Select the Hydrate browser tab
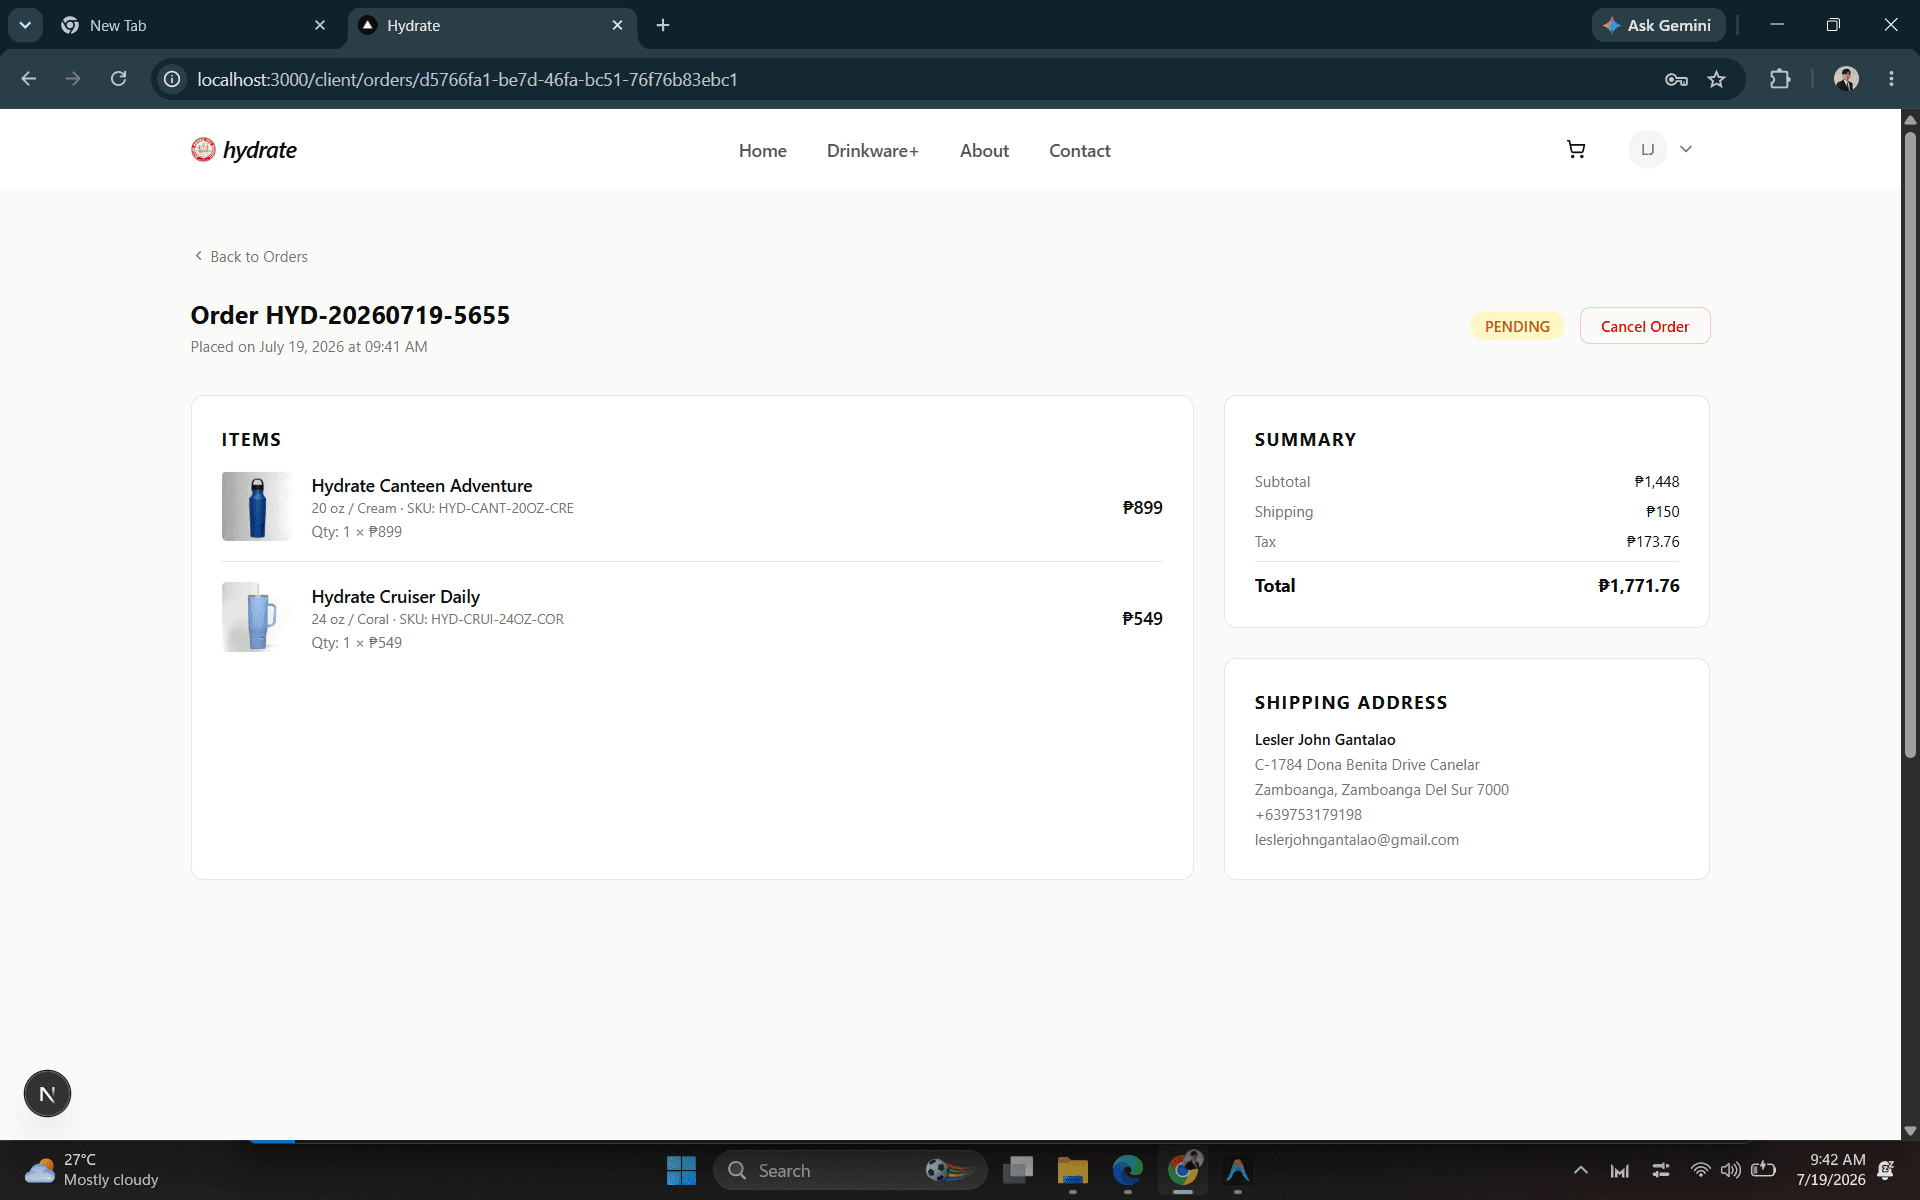 [x=492, y=25]
